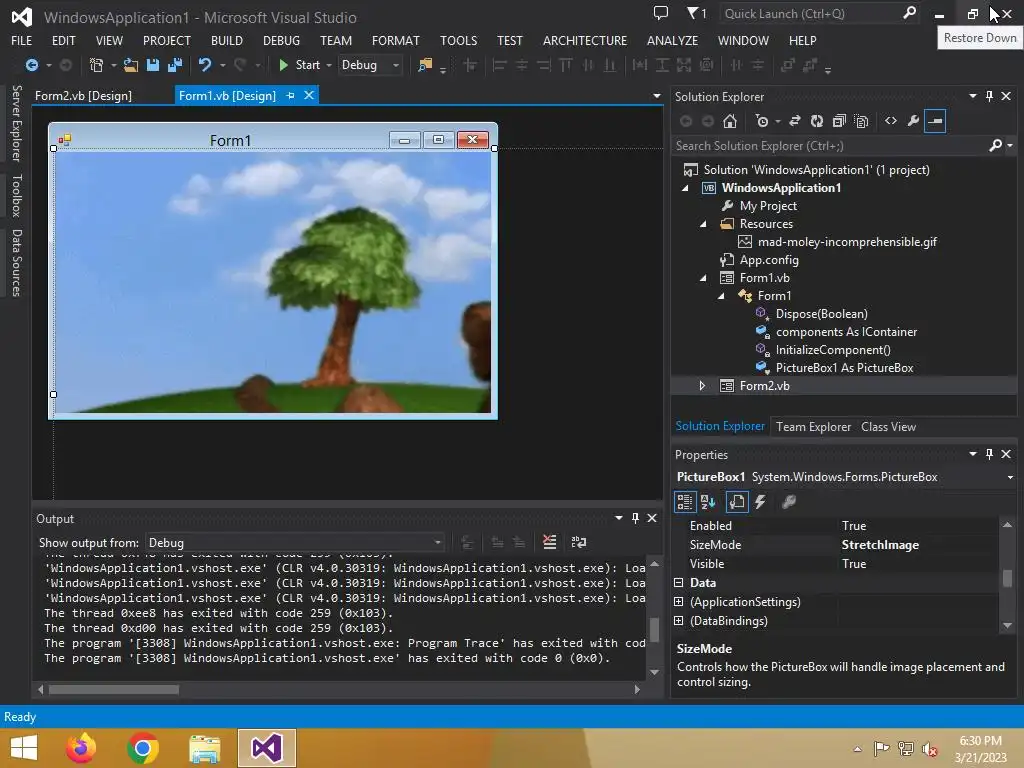Switch to the Form2.vb [Design] tab
Viewport: 1024px width, 768px height.
click(84, 96)
